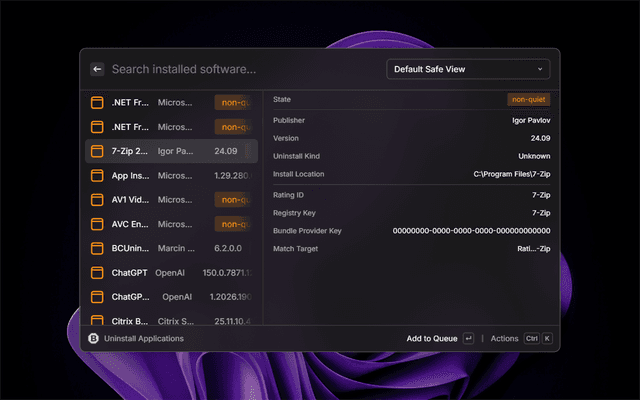Screen dimensions: 640x400
Task: Click the 6.2.0.0 version in BCUnin... row
Action: pyautogui.click(x=228, y=248)
